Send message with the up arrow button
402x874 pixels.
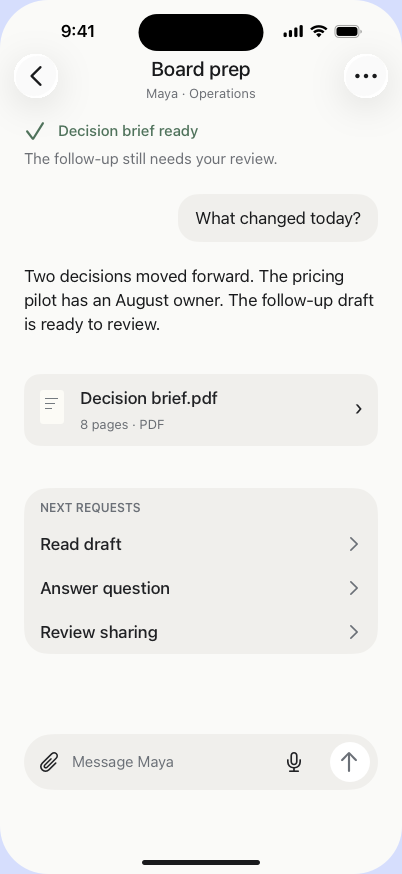[x=349, y=762]
